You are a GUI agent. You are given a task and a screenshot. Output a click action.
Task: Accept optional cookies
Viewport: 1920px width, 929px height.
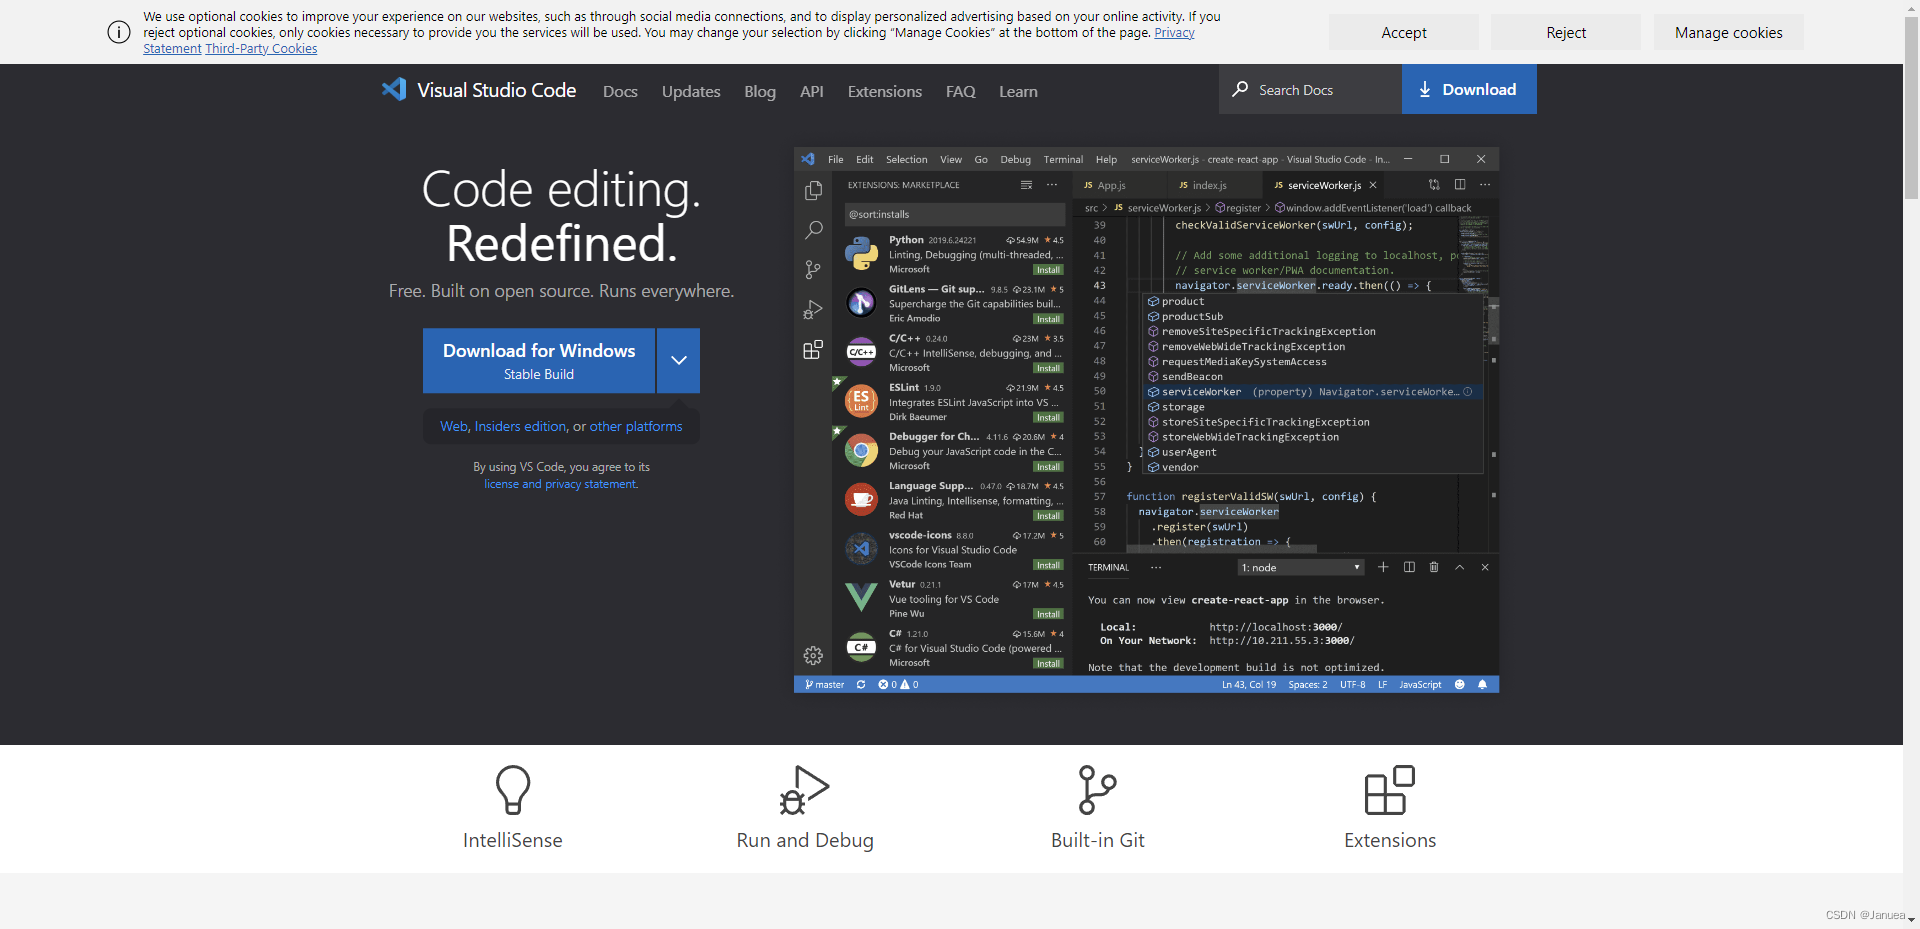pos(1404,32)
